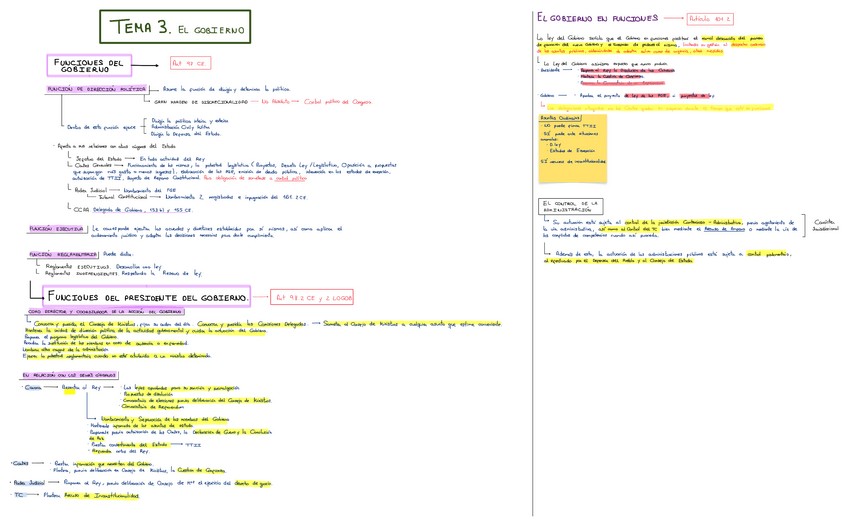848x526 pixels.
Task: Click the 'Función reglamentaria' purple label
Action: [x=61, y=254]
